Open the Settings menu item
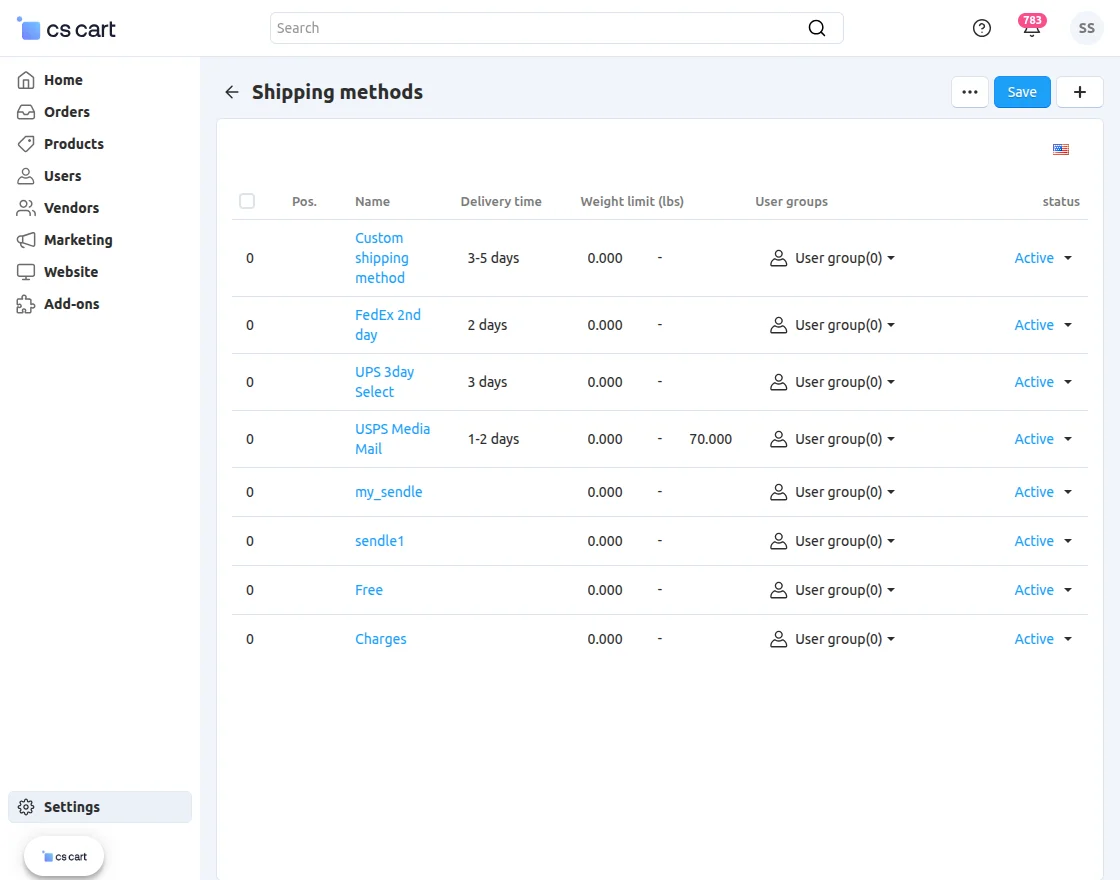1120x880 pixels. 71,807
